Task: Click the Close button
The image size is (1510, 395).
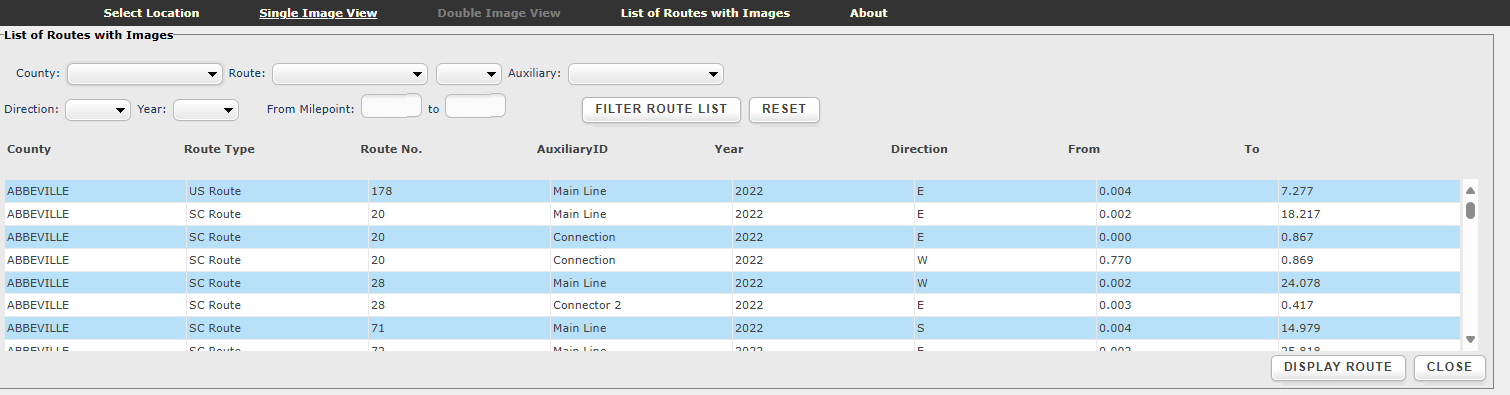Action: point(1449,367)
